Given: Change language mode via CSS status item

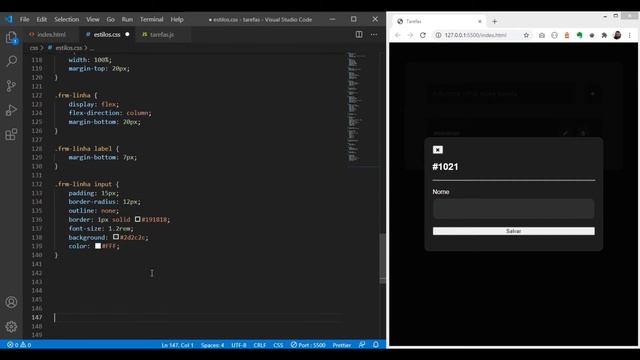Looking at the screenshot, I should point(278,345).
